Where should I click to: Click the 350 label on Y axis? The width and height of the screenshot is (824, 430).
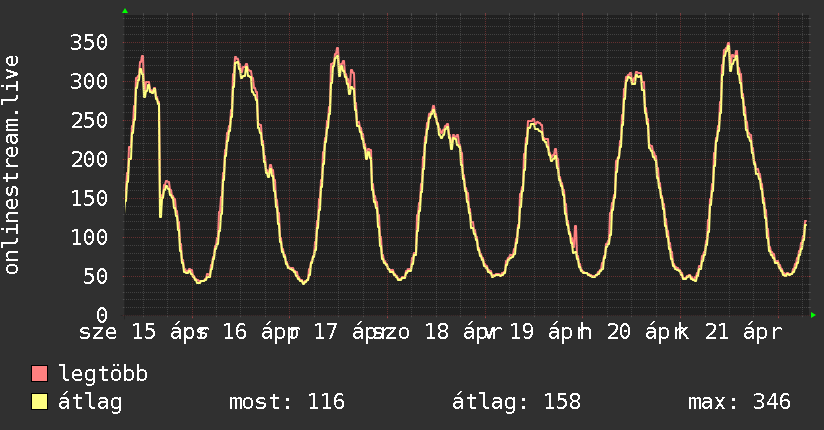click(90, 43)
